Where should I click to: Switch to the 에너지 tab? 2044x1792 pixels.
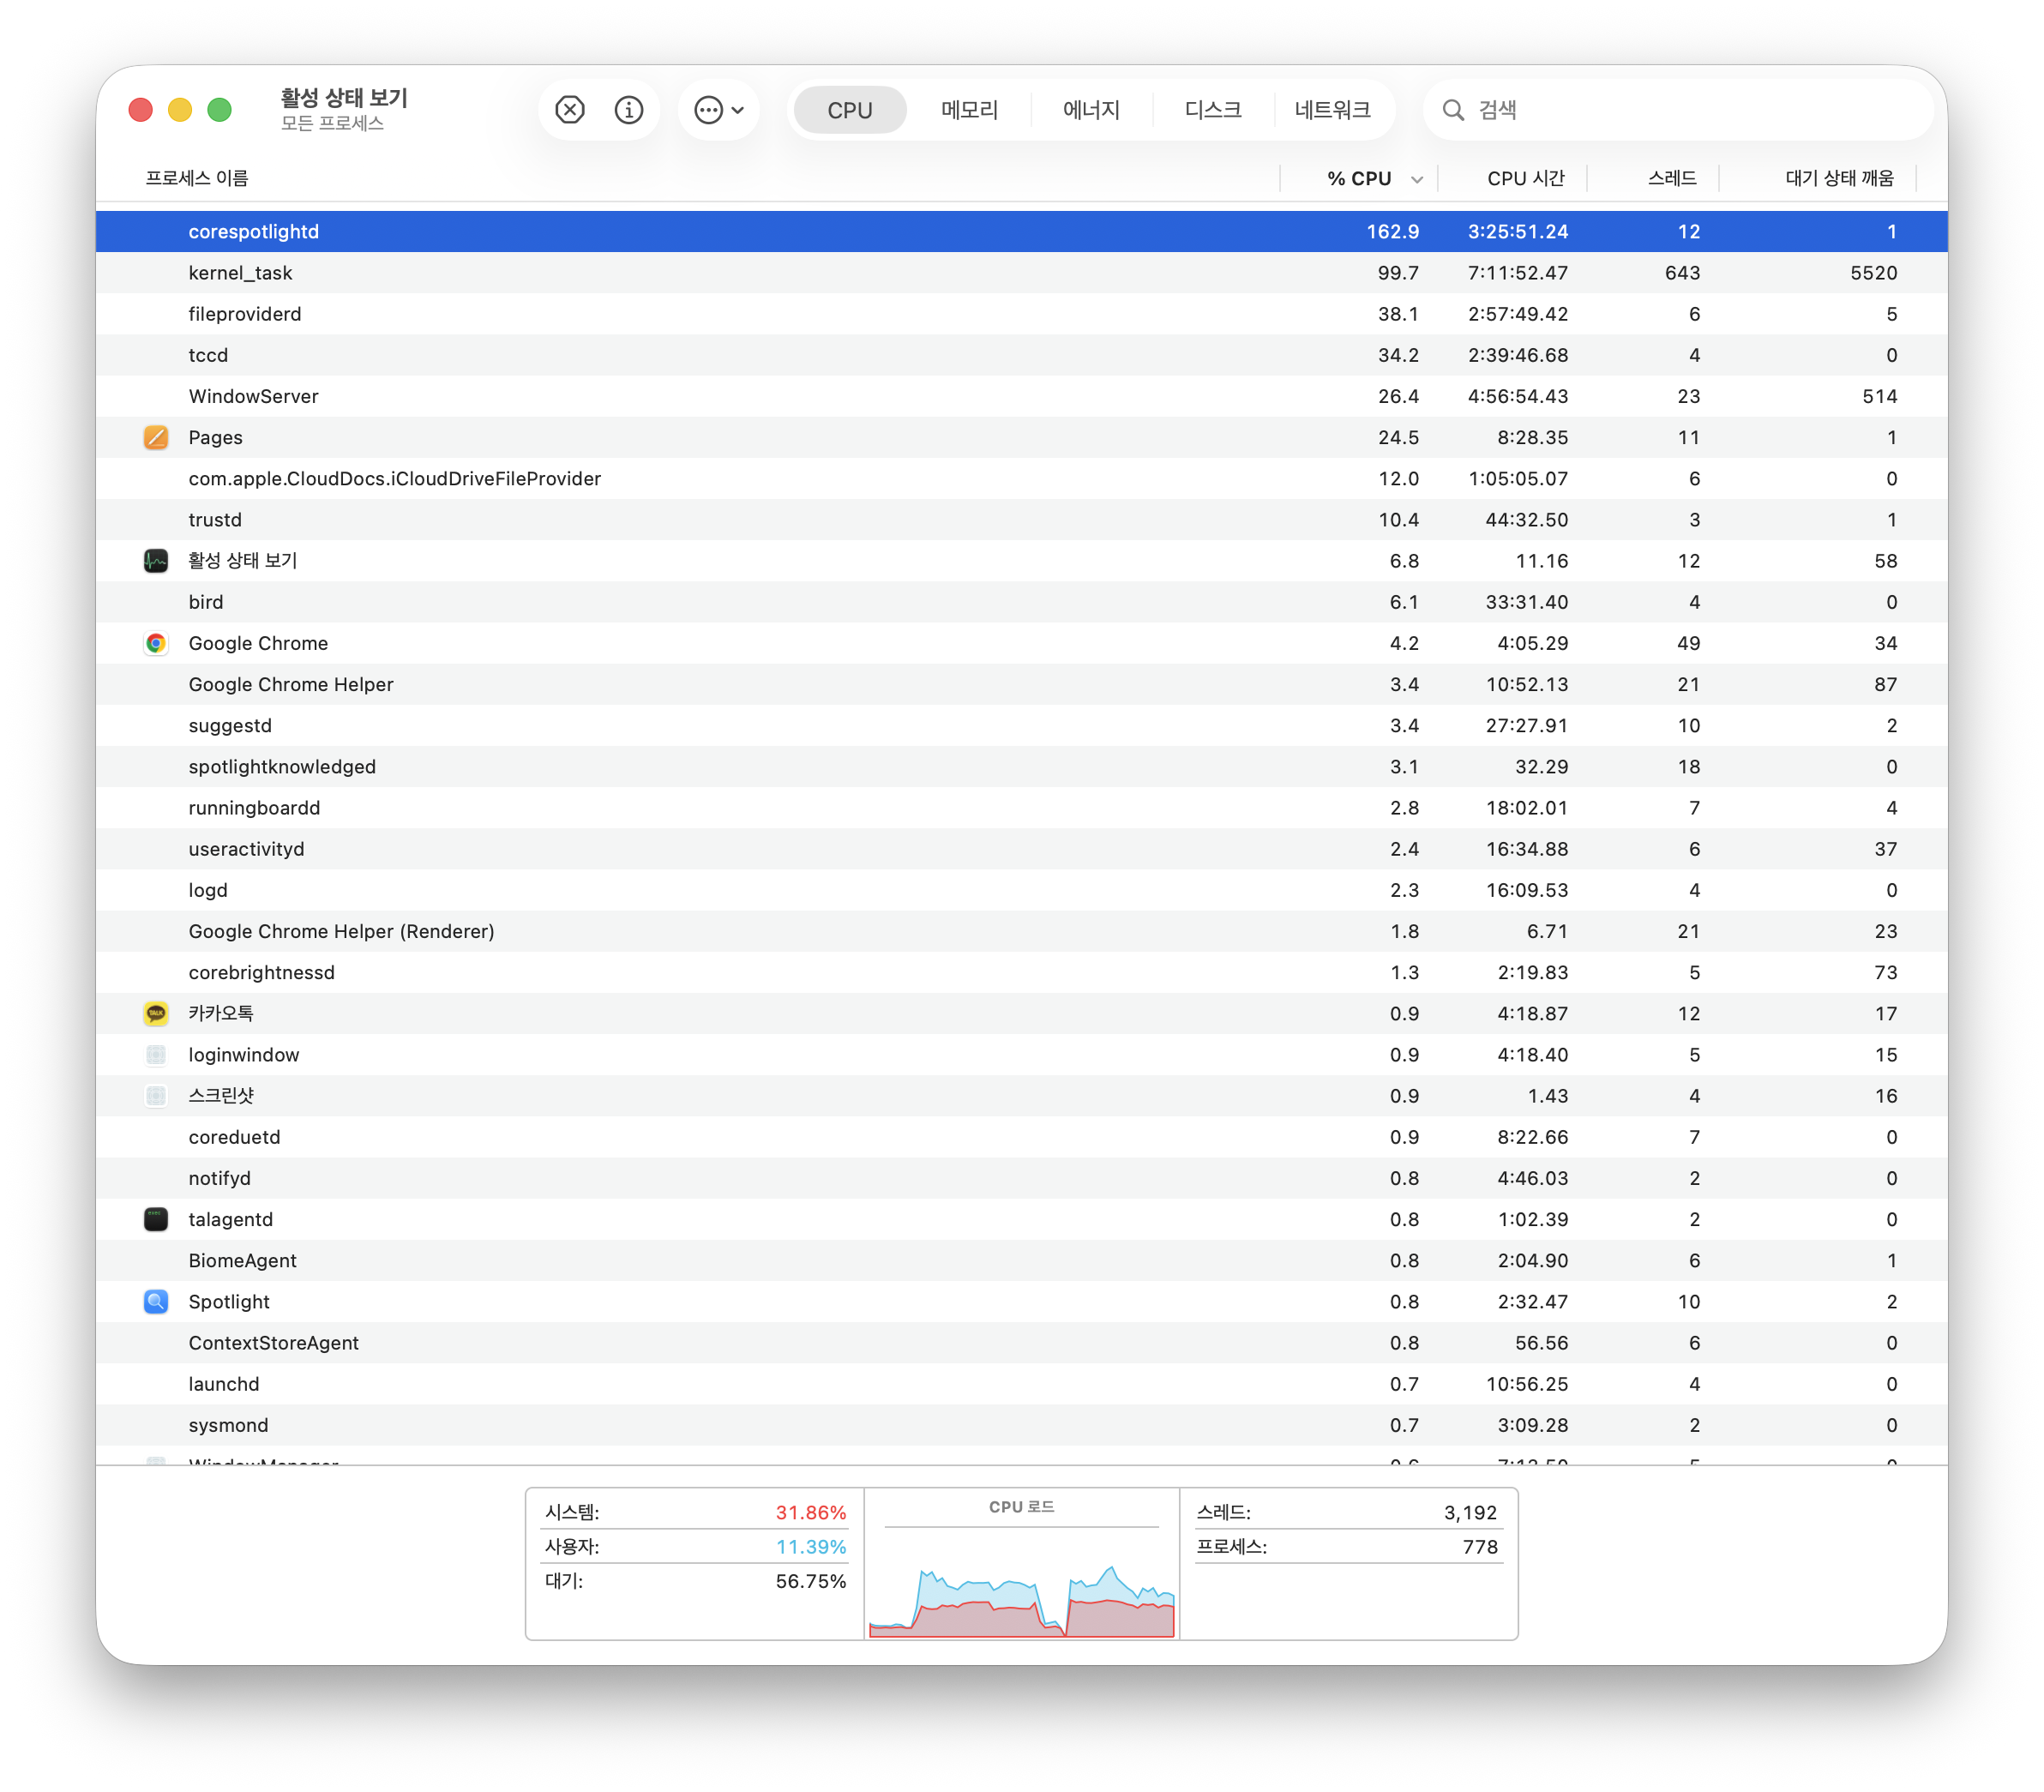(x=1090, y=110)
